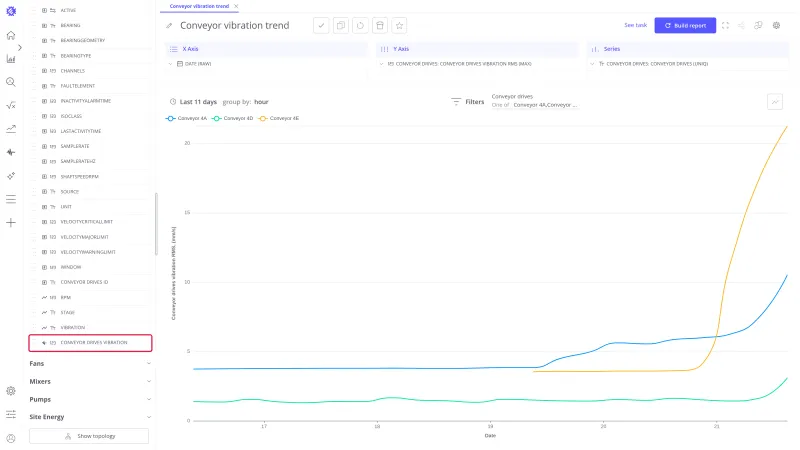Click the line chart type button
Viewport: 800px width, 450px height.
coord(775,102)
